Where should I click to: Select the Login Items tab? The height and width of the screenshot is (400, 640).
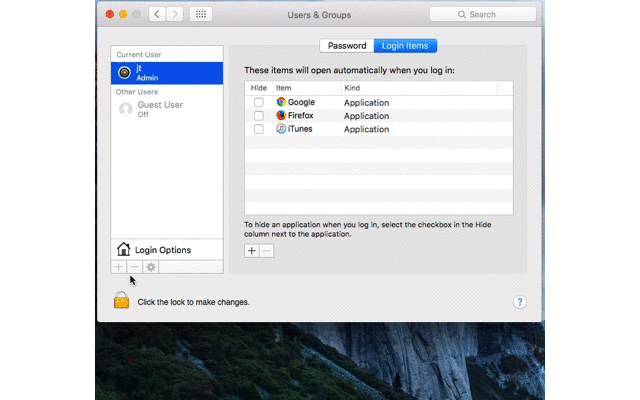click(404, 45)
